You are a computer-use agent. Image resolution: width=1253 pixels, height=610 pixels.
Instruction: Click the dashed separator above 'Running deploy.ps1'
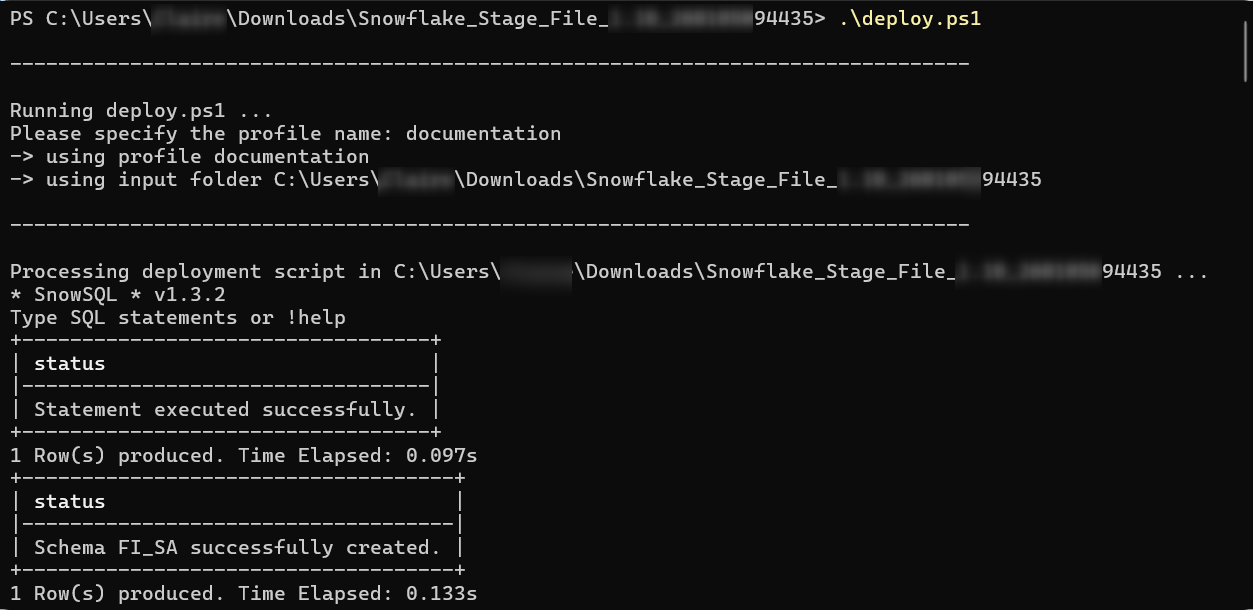tap(489, 64)
